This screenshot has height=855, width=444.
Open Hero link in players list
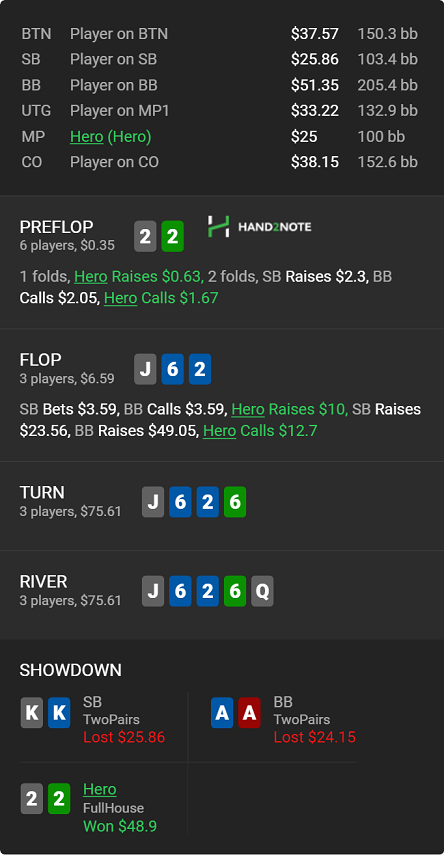click(87, 136)
